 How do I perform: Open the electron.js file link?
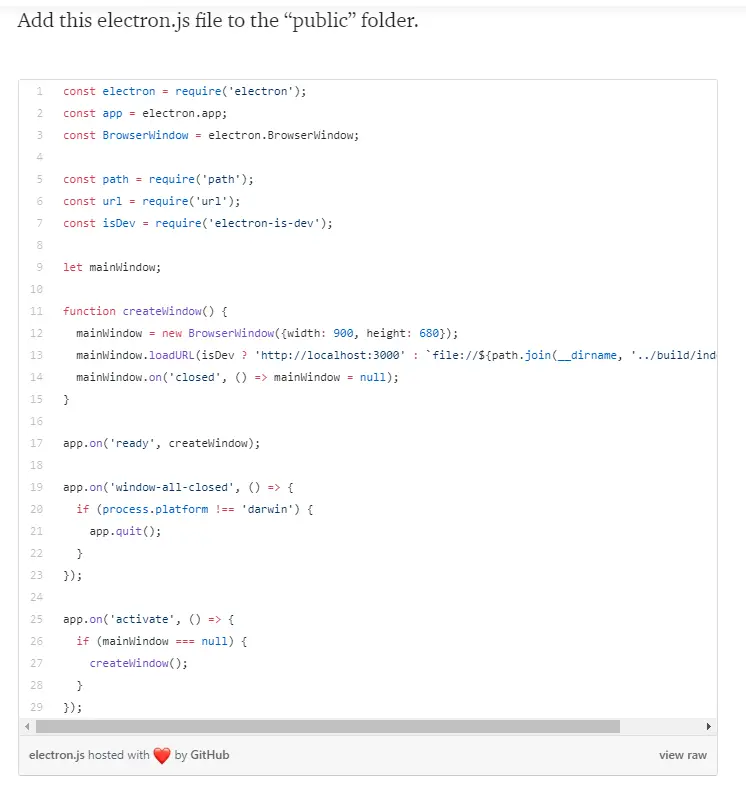click(57, 755)
